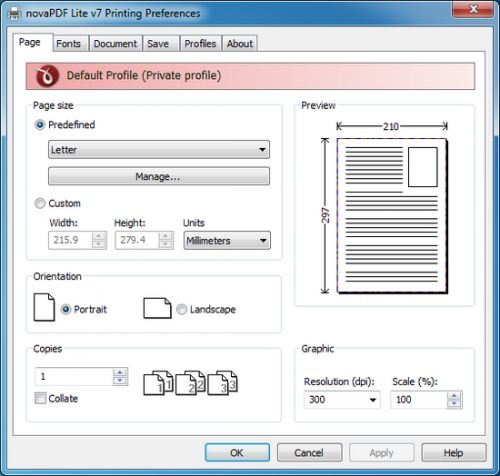Decrease Scale percentage with down arrow
Viewport: 500px width, 476px height.
[454, 404]
